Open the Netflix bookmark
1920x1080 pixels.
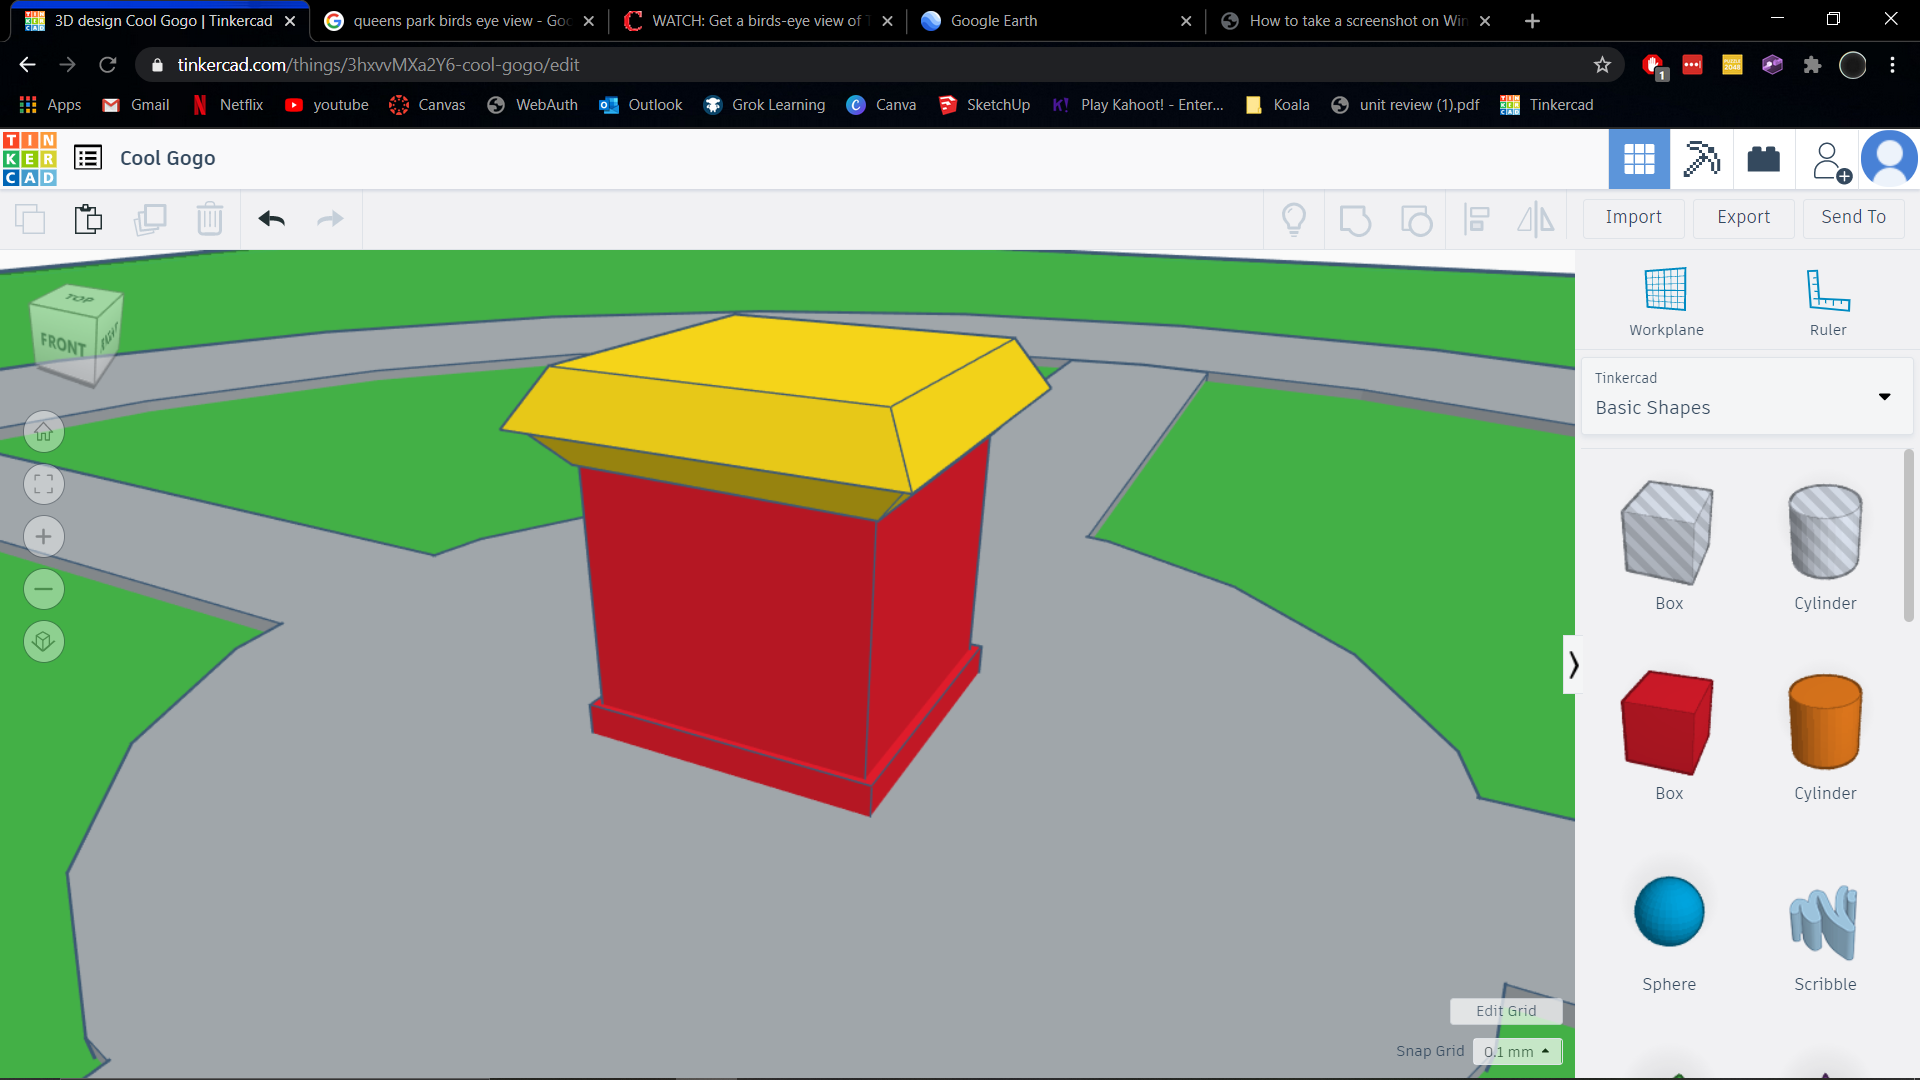(228, 105)
